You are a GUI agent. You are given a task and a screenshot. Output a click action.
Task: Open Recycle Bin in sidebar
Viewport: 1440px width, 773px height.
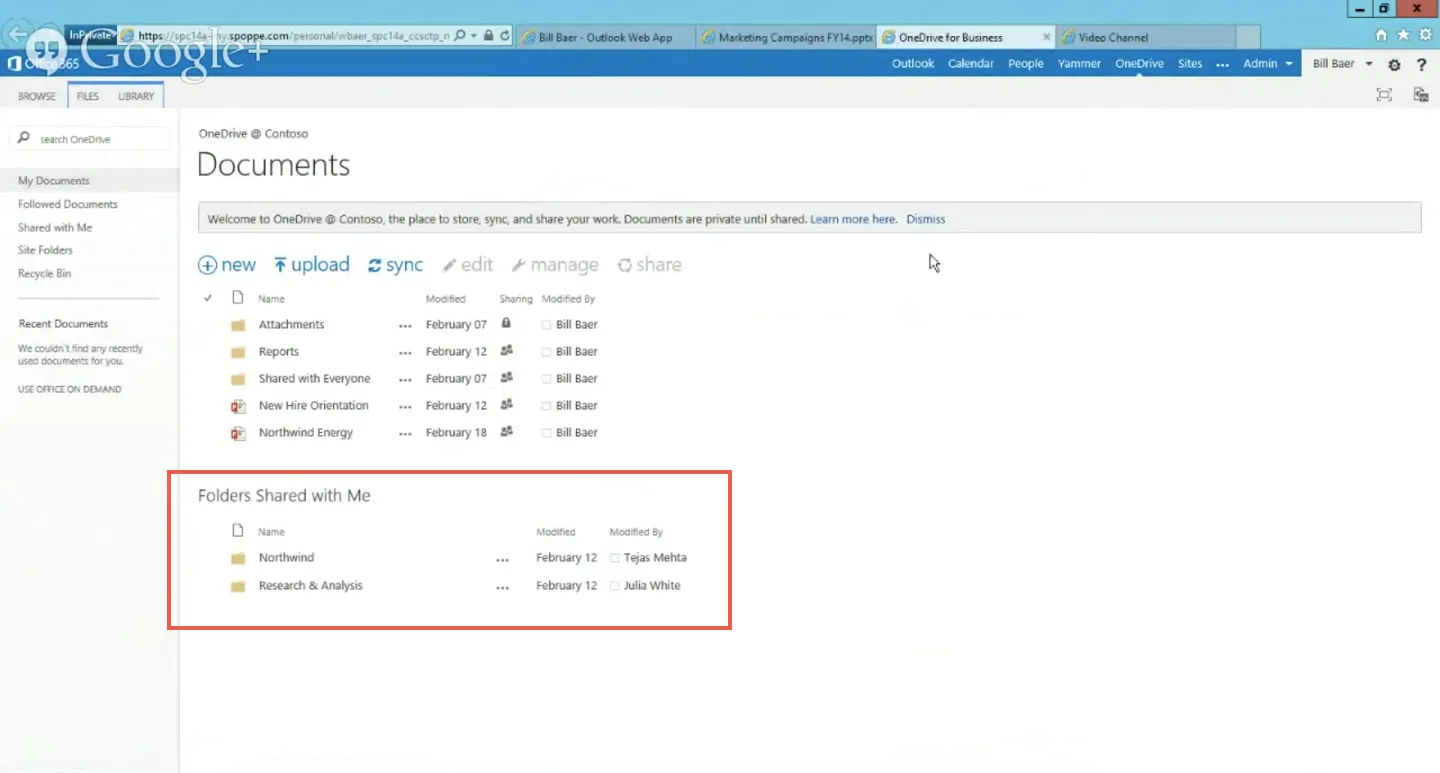pos(44,273)
